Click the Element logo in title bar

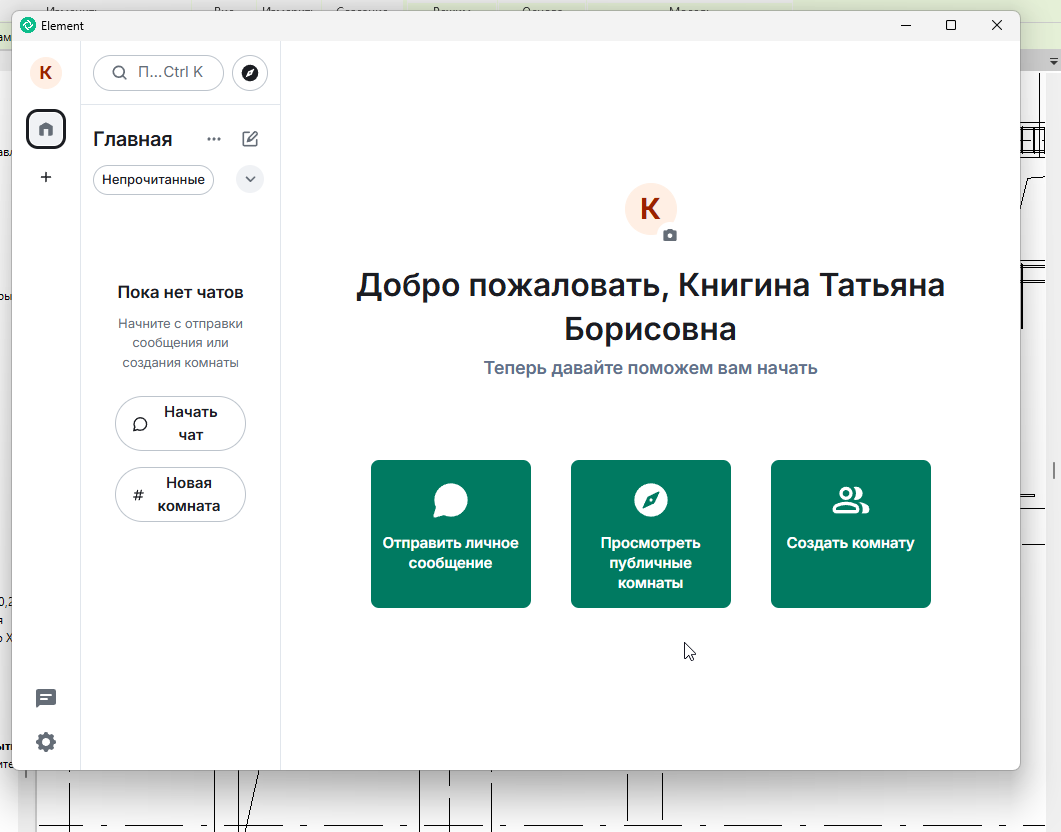tap(28, 26)
